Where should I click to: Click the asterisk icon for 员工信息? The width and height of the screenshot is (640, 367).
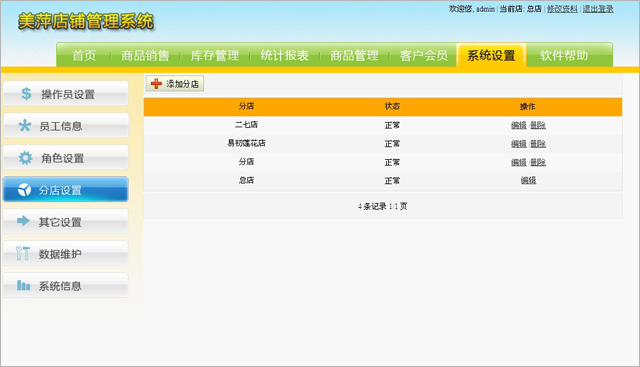(x=24, y=125)
